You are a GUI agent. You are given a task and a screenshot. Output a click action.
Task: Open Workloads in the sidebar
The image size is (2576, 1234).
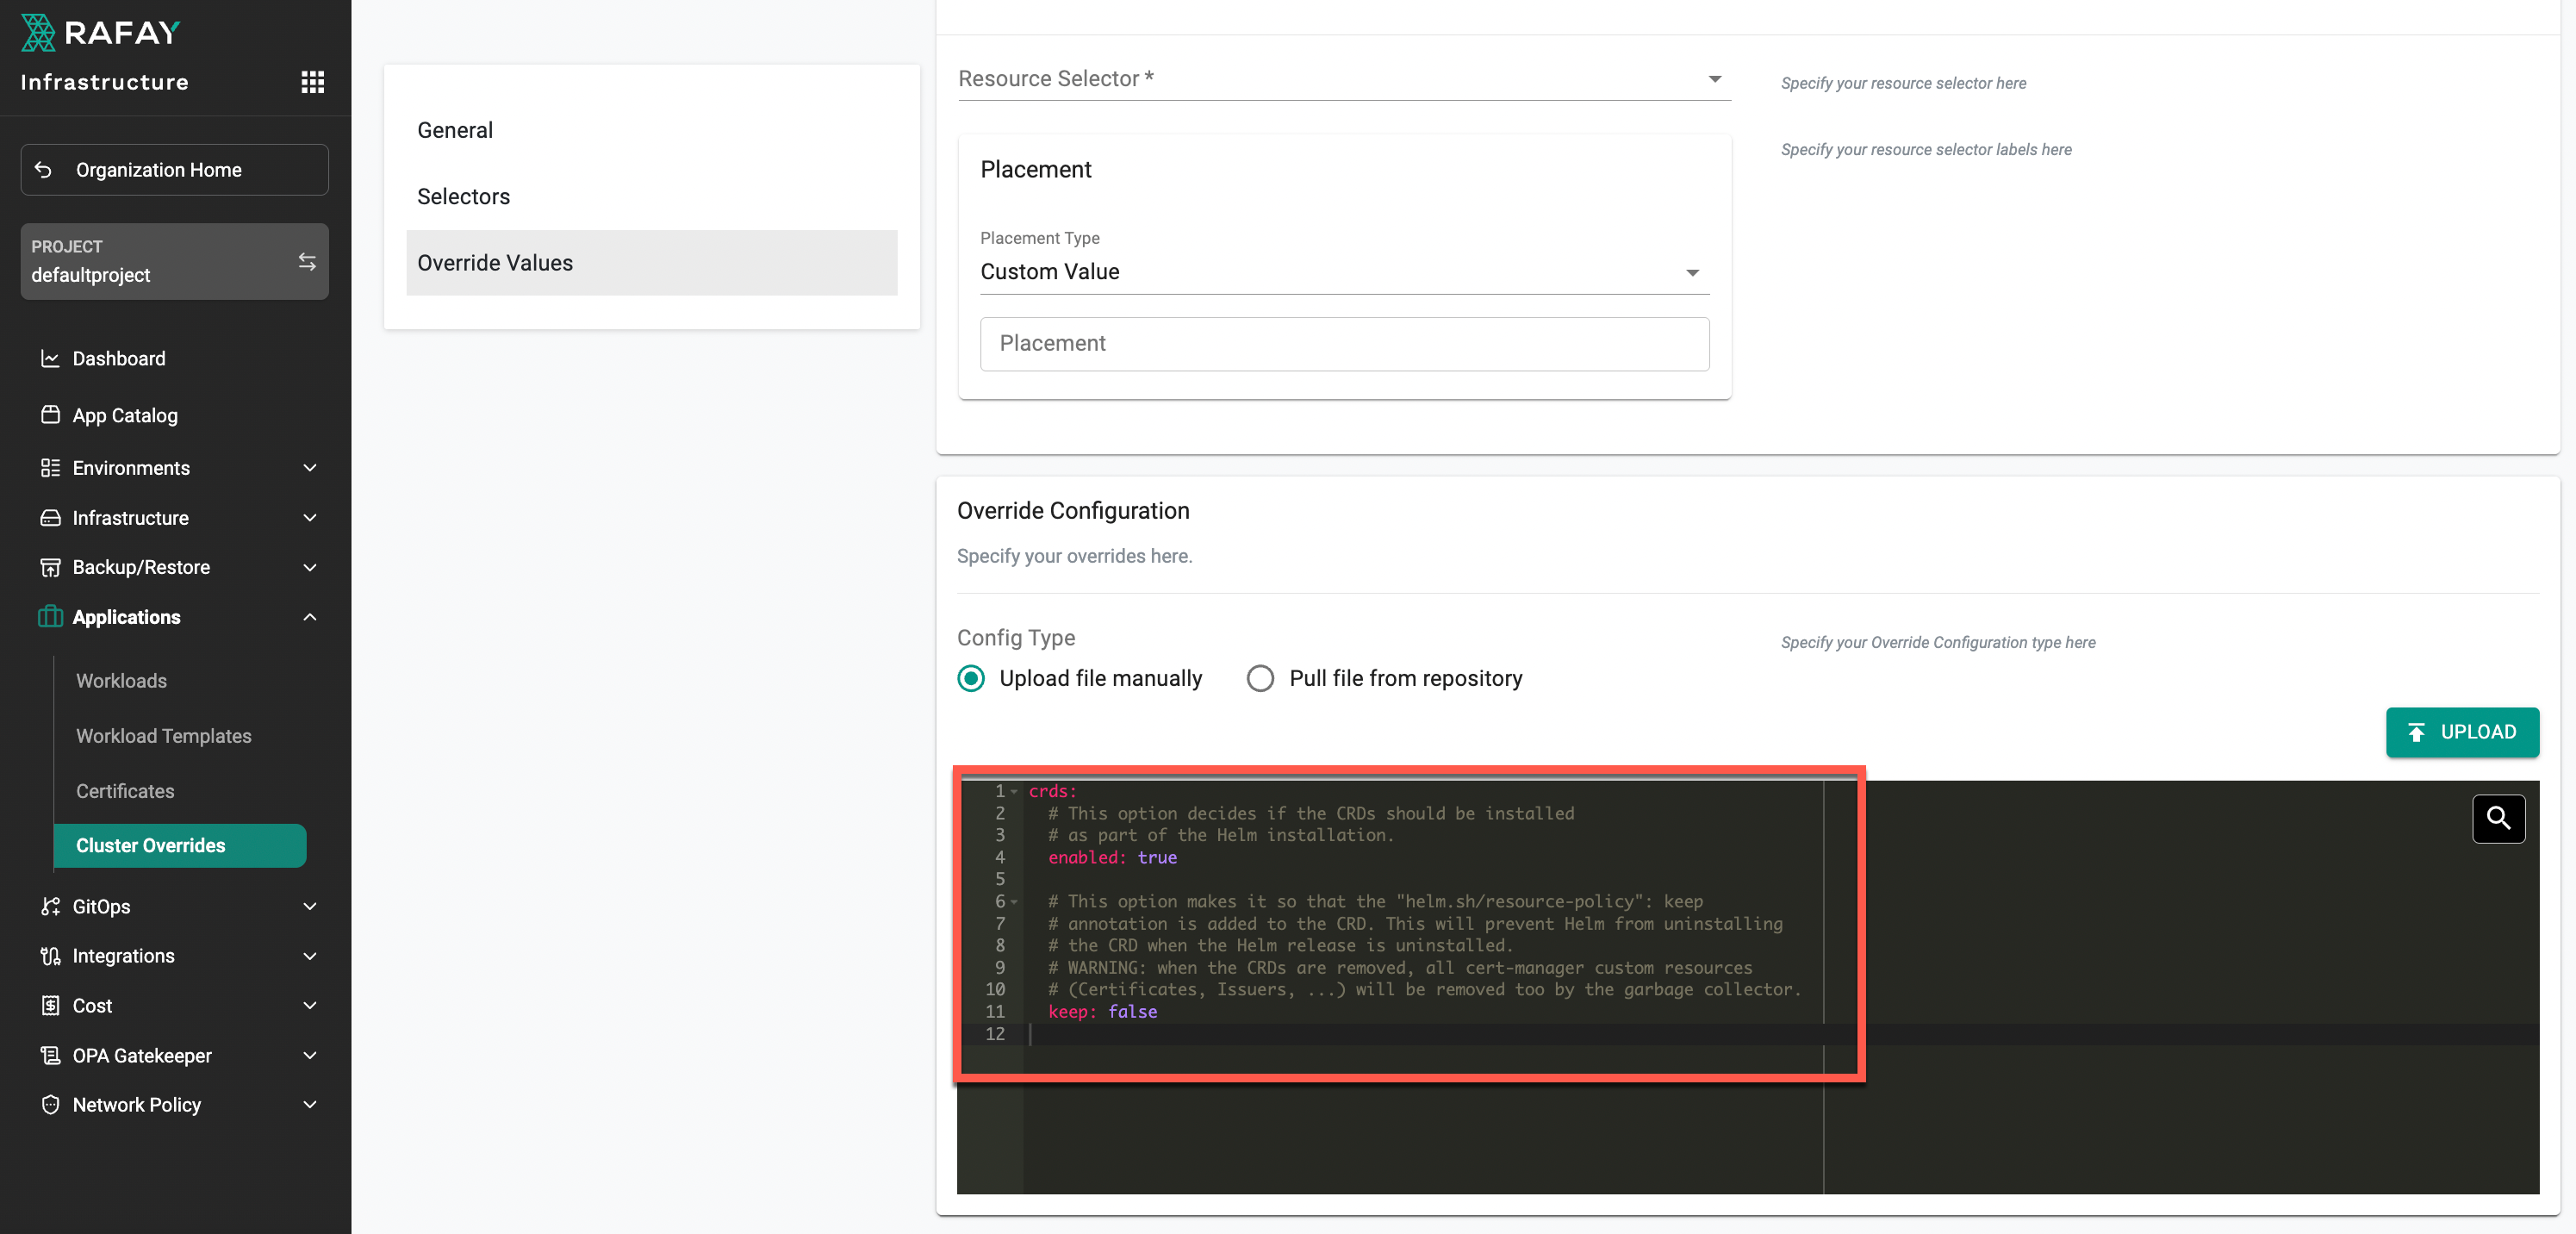[x=121, y=681]
